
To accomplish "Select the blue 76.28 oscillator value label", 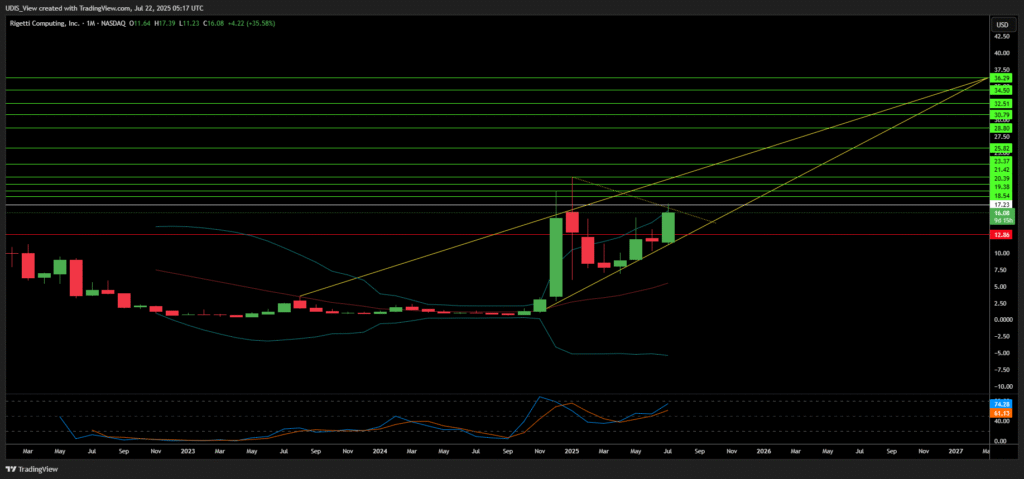I will pos(1001,403).
